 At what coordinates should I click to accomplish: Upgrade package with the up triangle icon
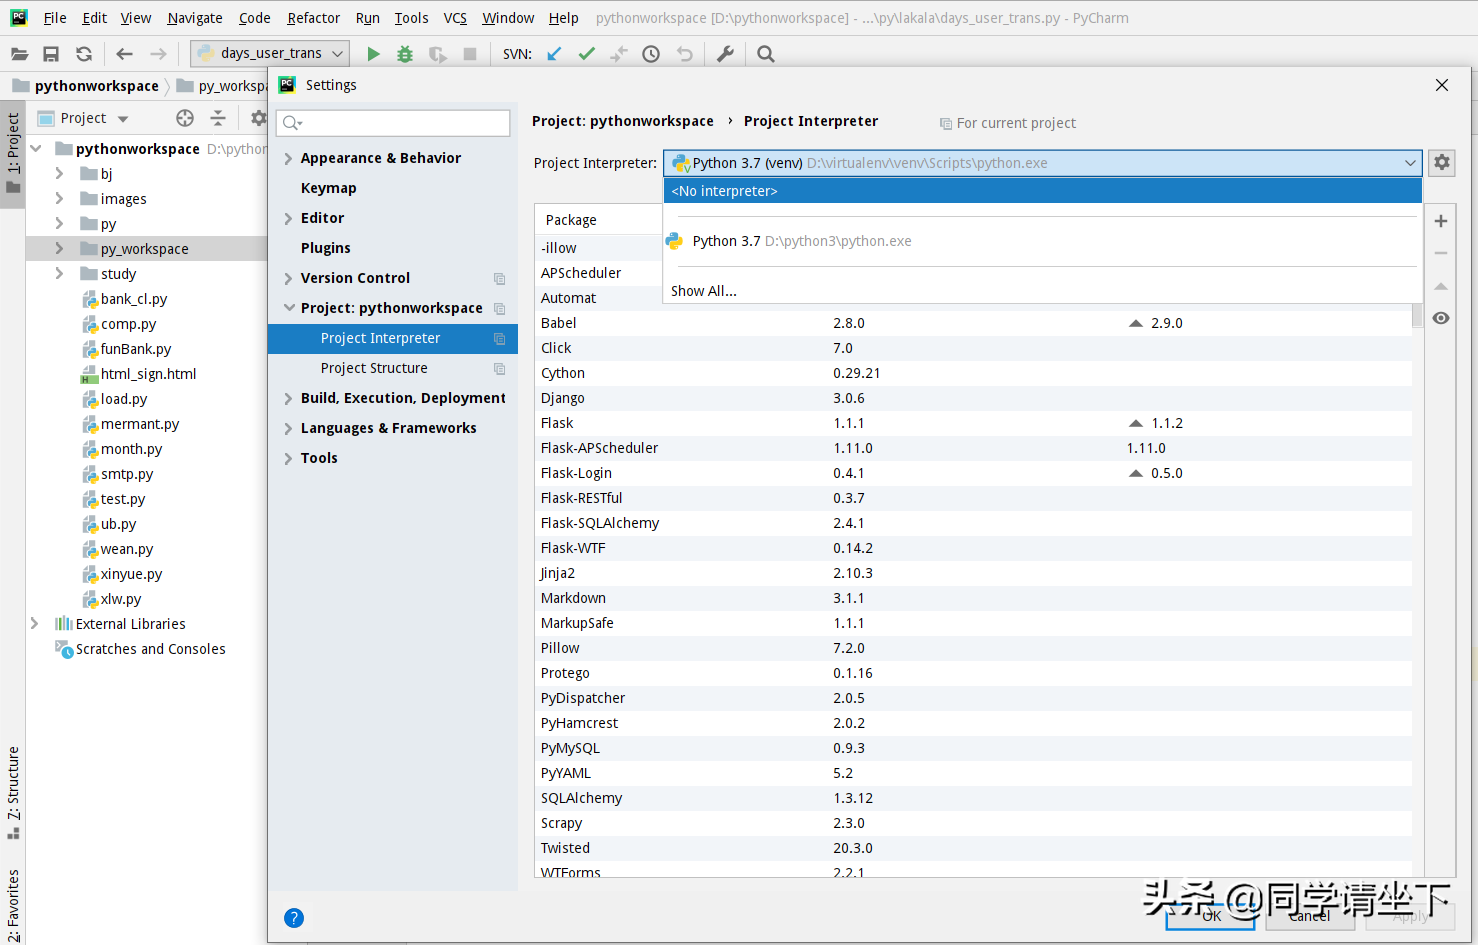[1441, 286]
